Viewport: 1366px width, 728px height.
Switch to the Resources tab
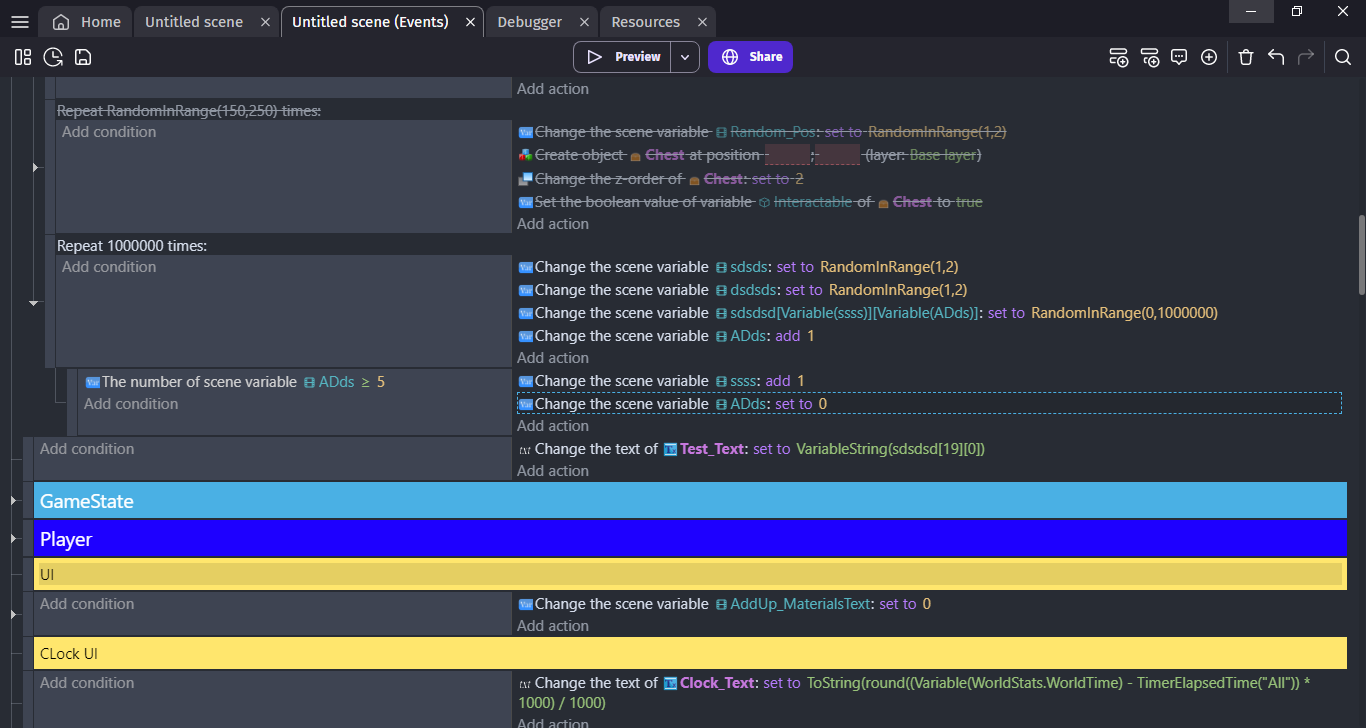click(648, 21)
